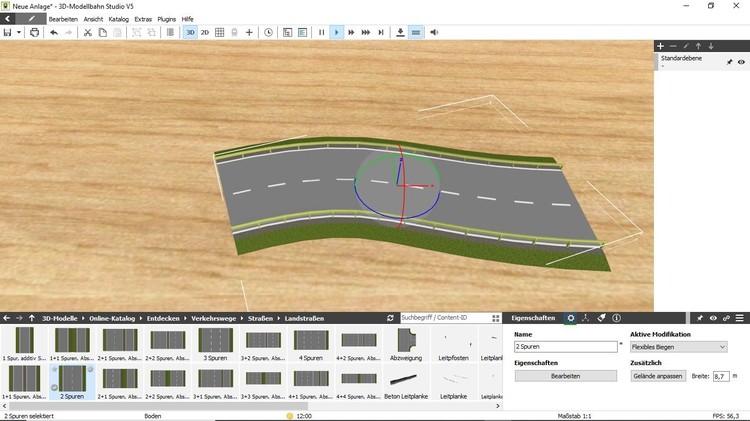Click the print icon
The image size is (750, 421).
point(35,32)
